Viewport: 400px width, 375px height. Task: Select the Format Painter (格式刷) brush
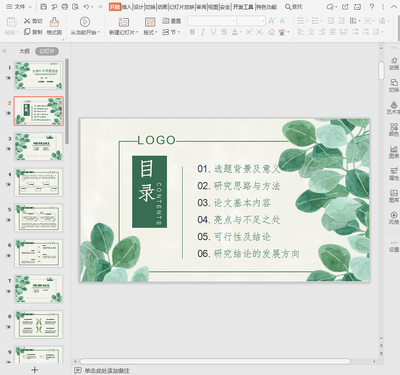tap(54, 26)
